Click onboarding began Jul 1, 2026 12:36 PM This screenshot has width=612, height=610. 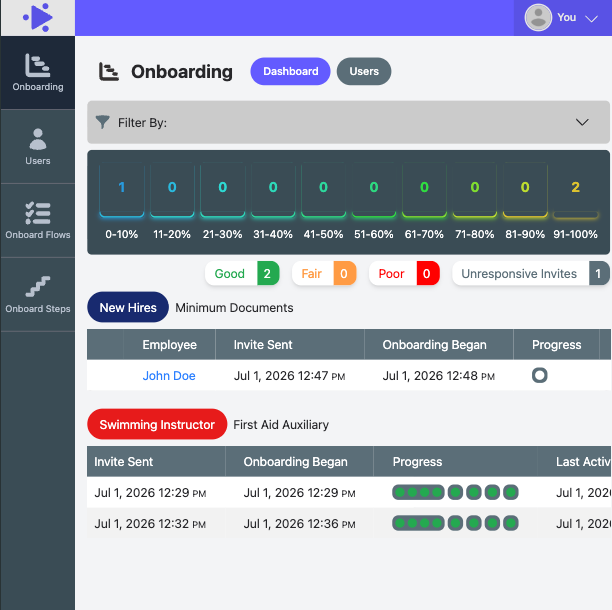(299, 523)
